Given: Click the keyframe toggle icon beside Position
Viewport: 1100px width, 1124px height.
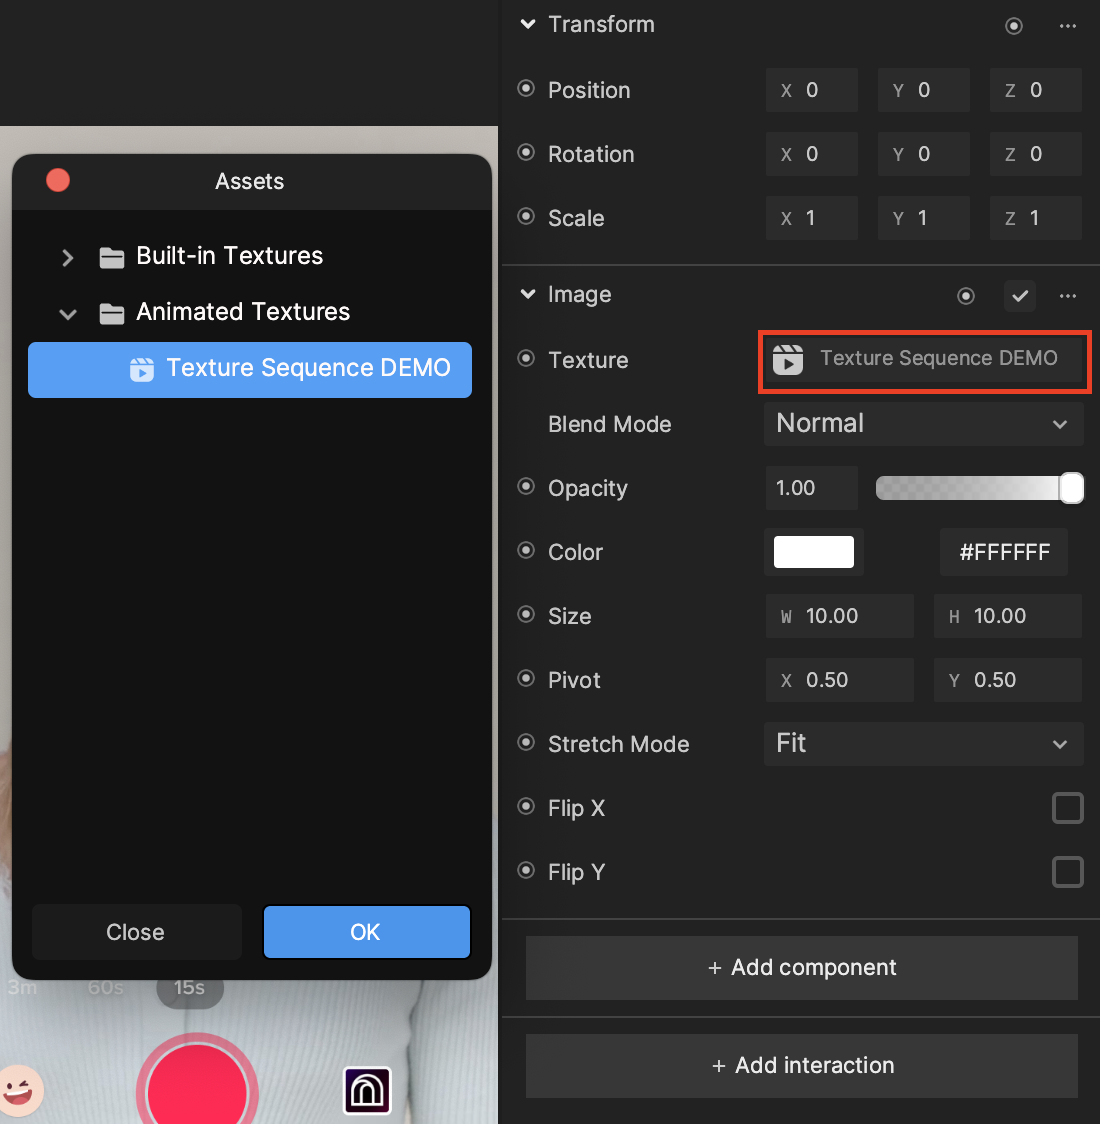Looking at the screenshot, I should click(x=526, y=89).
